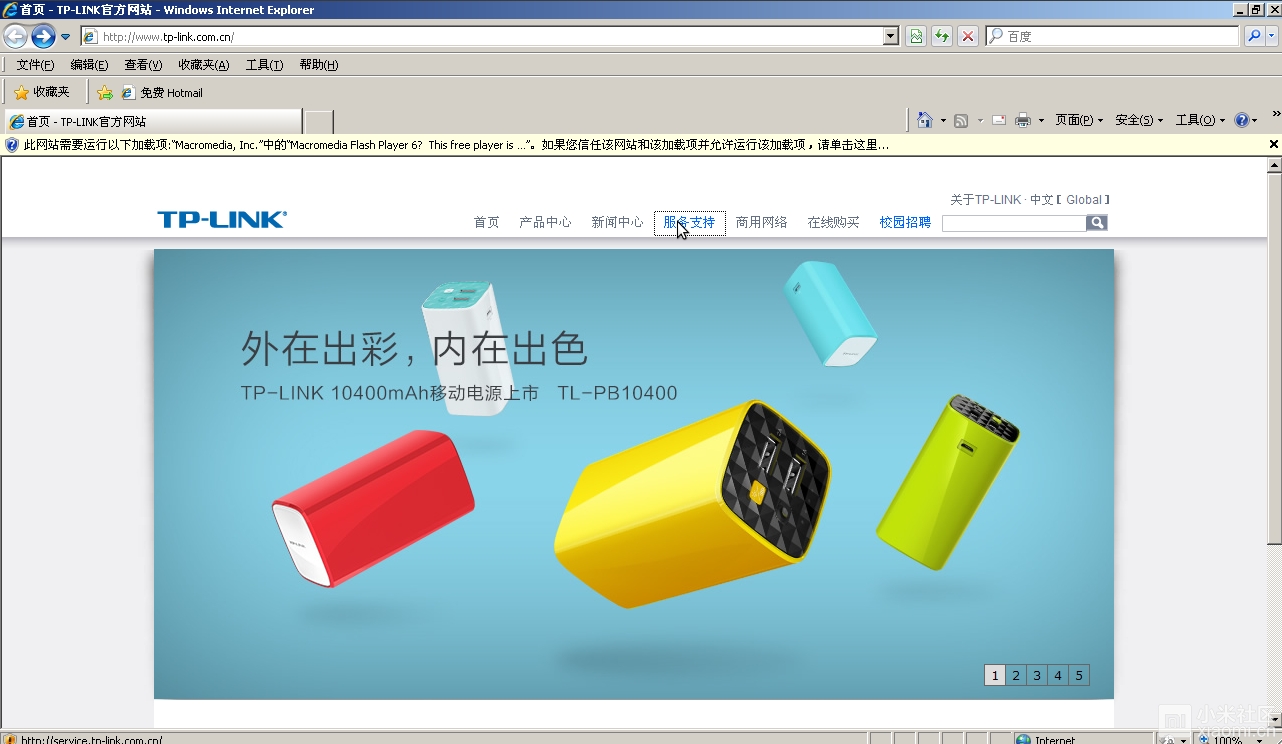1282x744 pixels.
Task: Close the yellow information bar
Action: [1273, 144]
